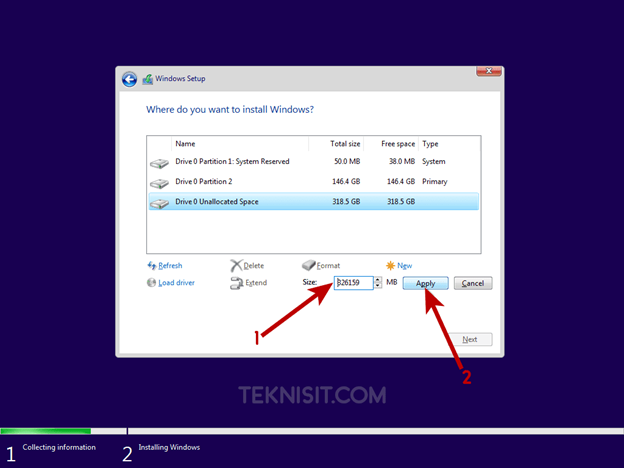Click the Windows Setup title icon
The height and width of the screenshot is (468, 624).
click(148, 79)
